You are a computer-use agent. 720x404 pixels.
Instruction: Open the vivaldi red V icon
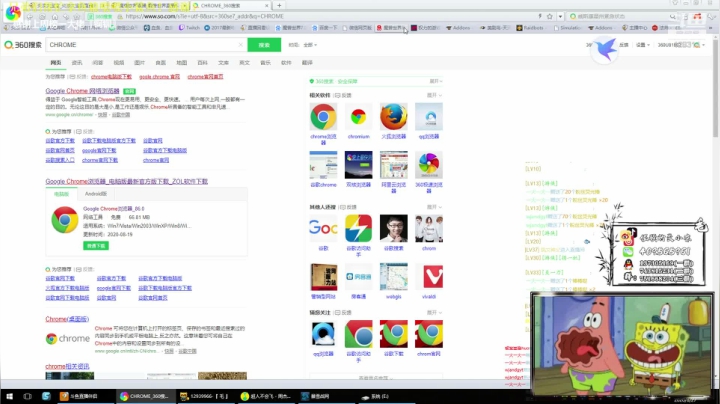click(x=429, y=277)
